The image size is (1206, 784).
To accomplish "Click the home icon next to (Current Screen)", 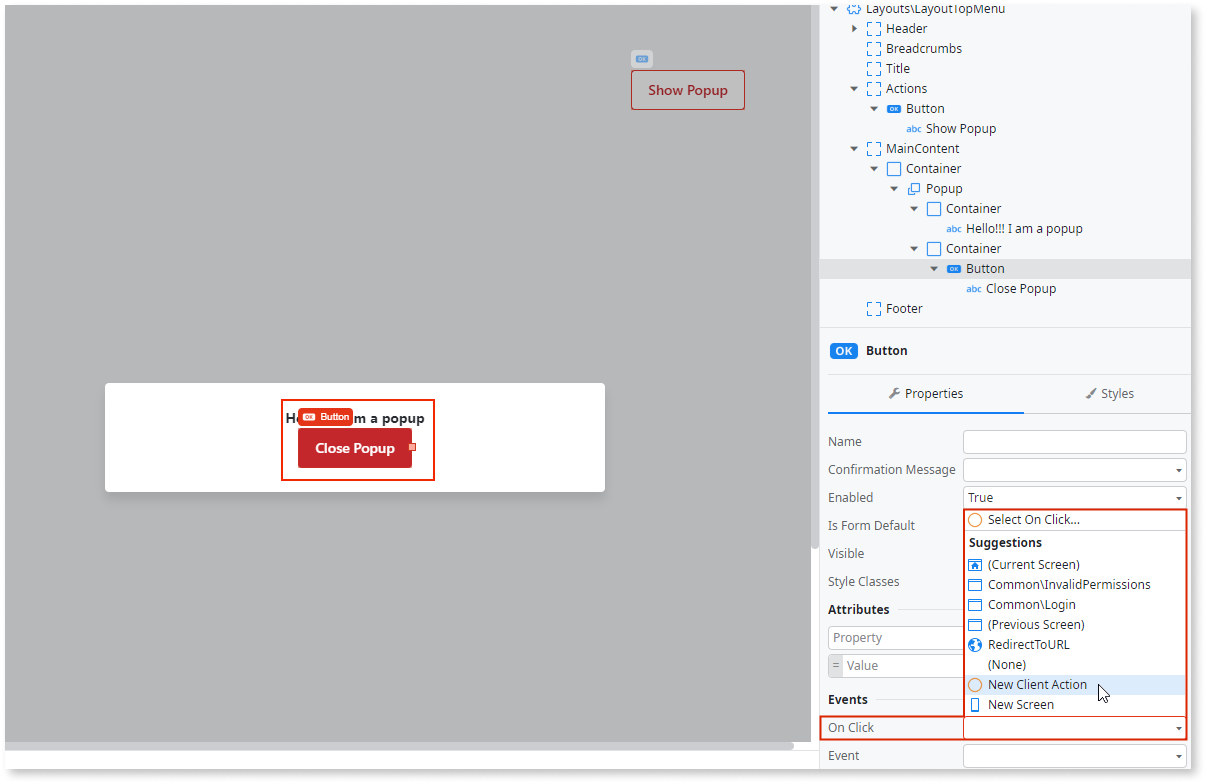I will [974, 564].
